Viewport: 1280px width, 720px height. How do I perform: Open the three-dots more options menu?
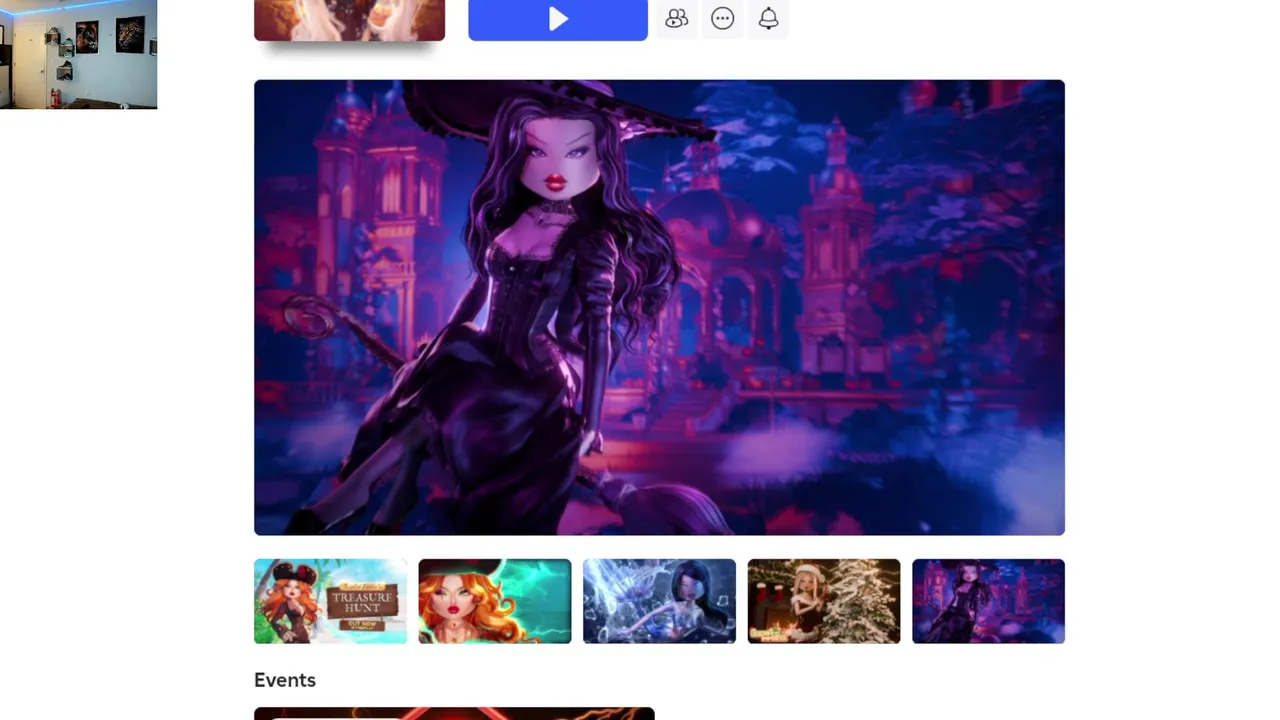pyautogui.click(x=723, y=18)
